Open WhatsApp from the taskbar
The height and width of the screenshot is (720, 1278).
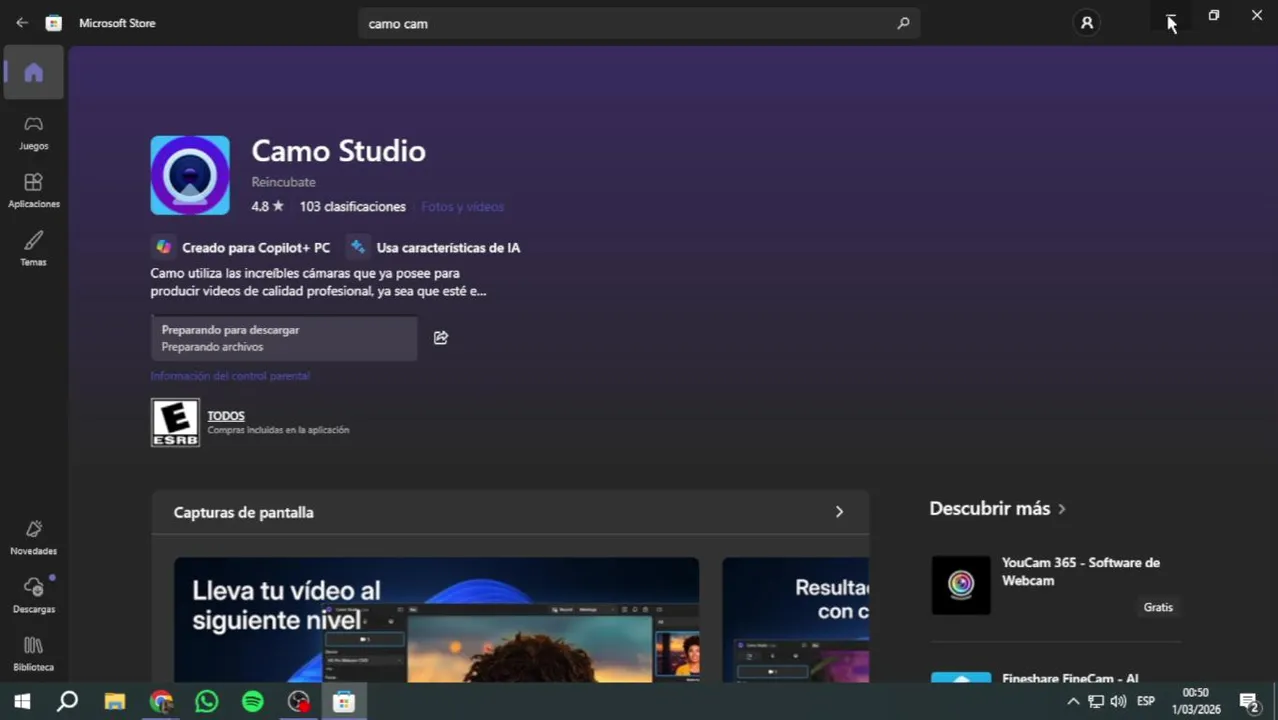pos(207,702)
